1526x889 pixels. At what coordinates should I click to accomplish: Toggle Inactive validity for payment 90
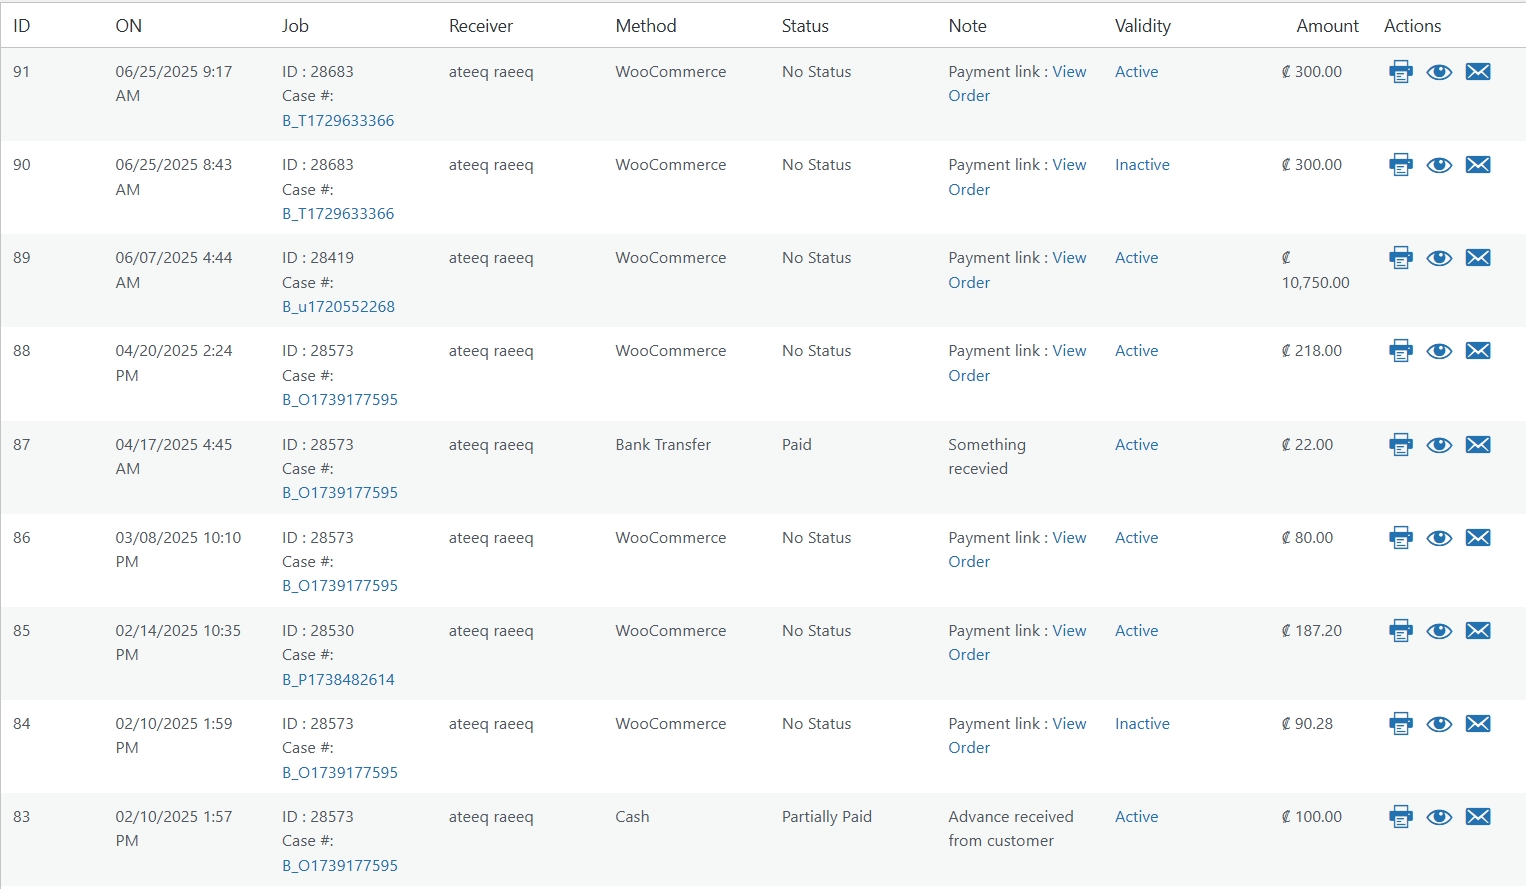pyautogui.click(x=1142, y=165)
